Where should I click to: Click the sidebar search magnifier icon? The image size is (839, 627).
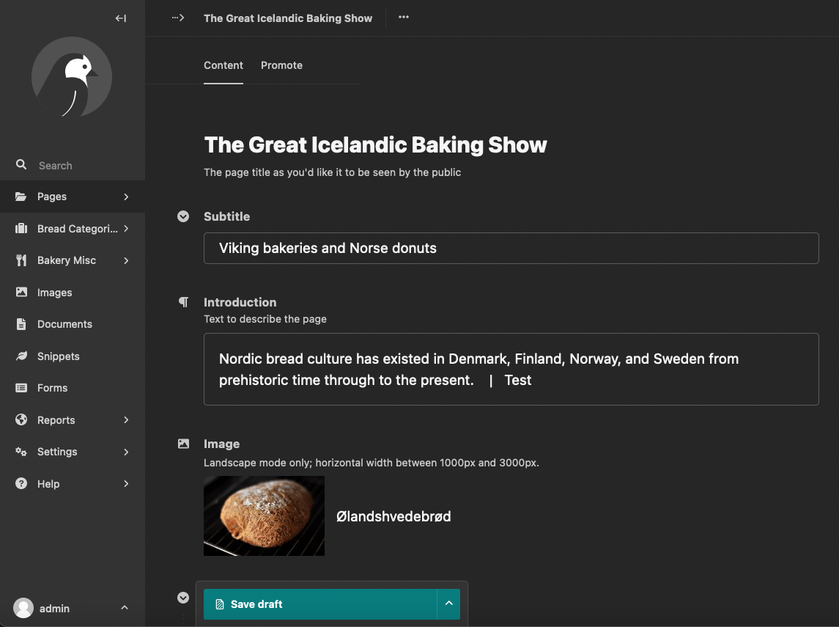21,164
